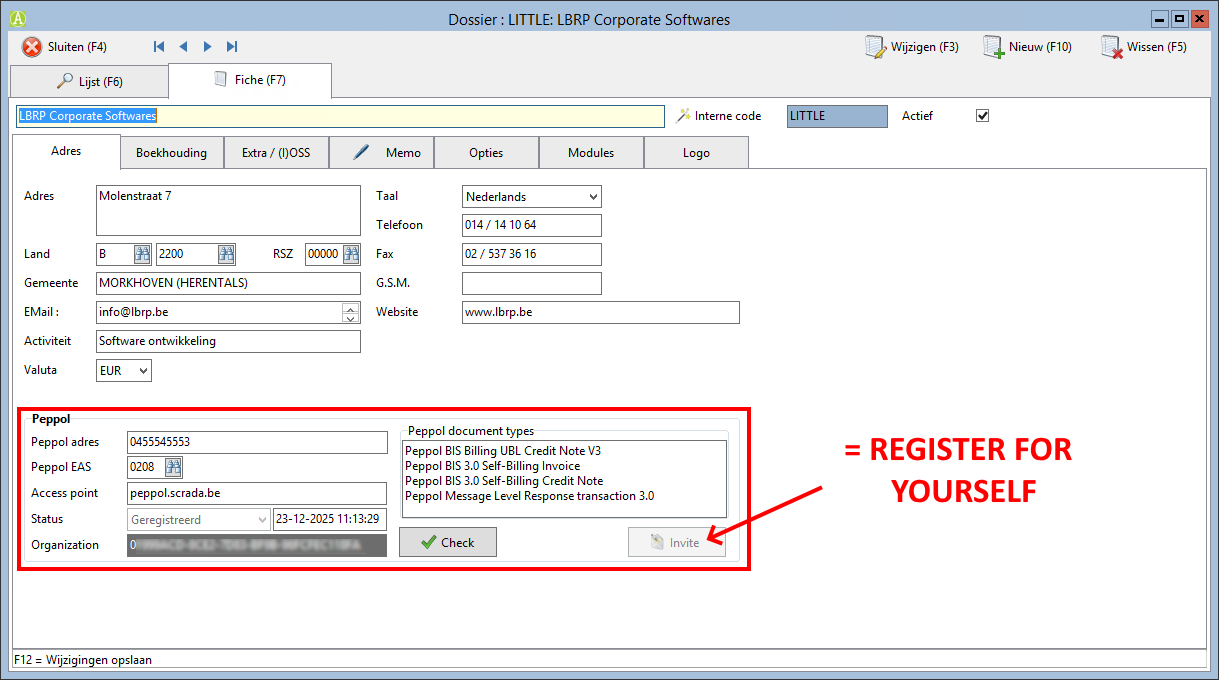Click the company name field LBRP Corporate Softwares

pos(340,116)
